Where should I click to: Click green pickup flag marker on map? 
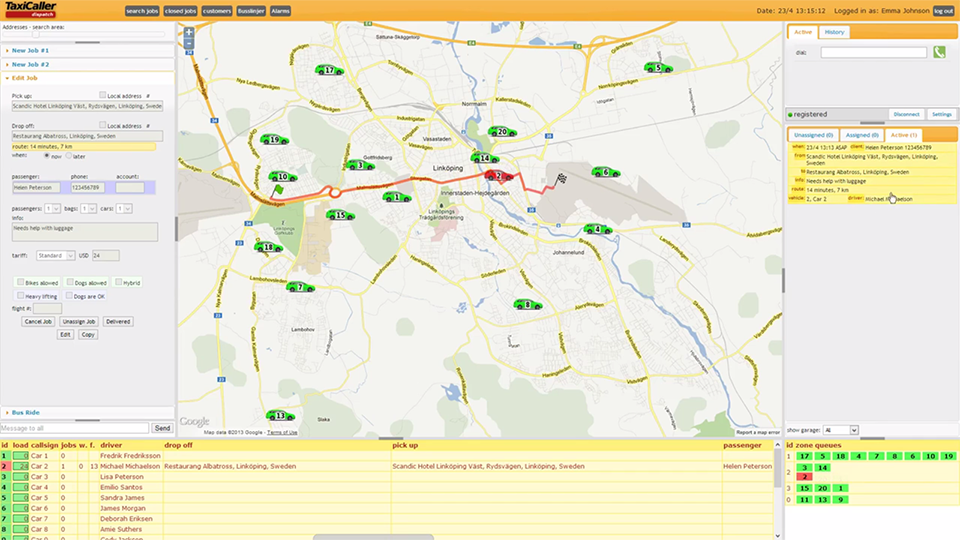pos(277,191)
